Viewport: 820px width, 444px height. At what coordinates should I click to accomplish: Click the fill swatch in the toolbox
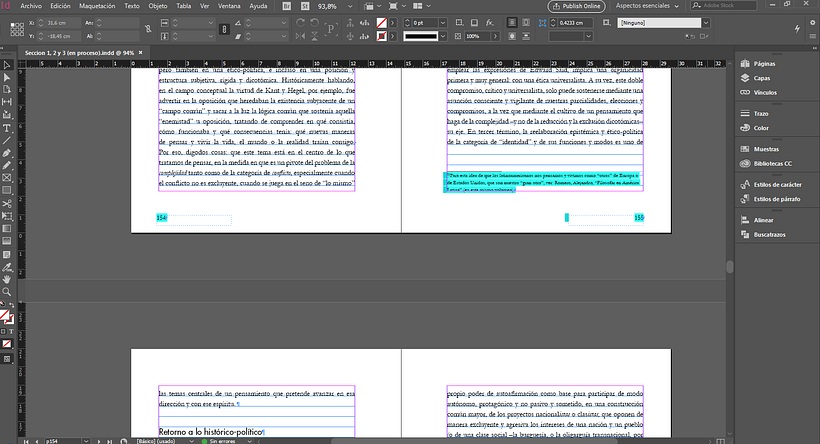pyautogui.click(x=4, y=315)
